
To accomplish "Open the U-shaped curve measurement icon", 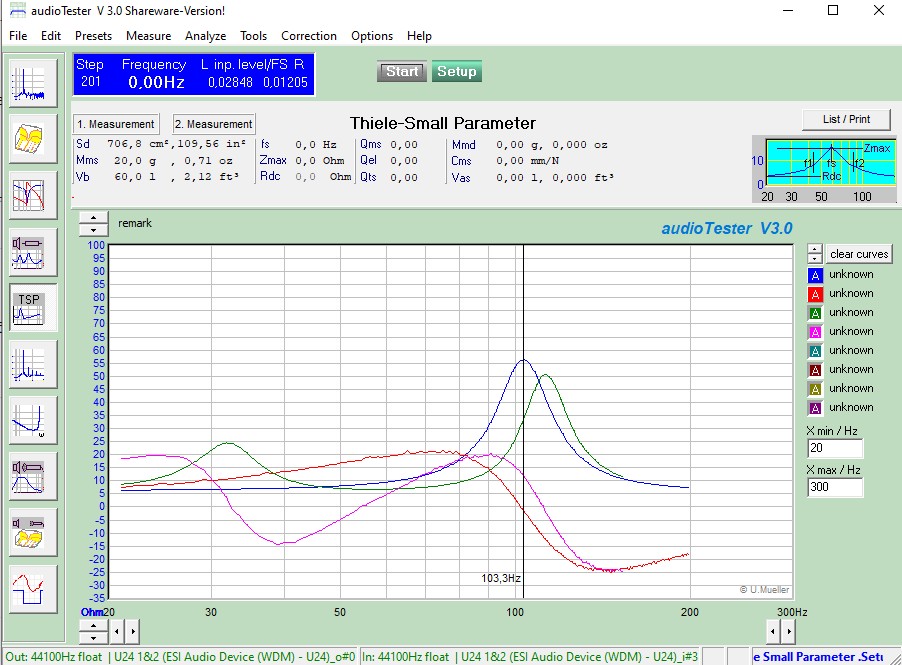I will click(x=33, y=421).
